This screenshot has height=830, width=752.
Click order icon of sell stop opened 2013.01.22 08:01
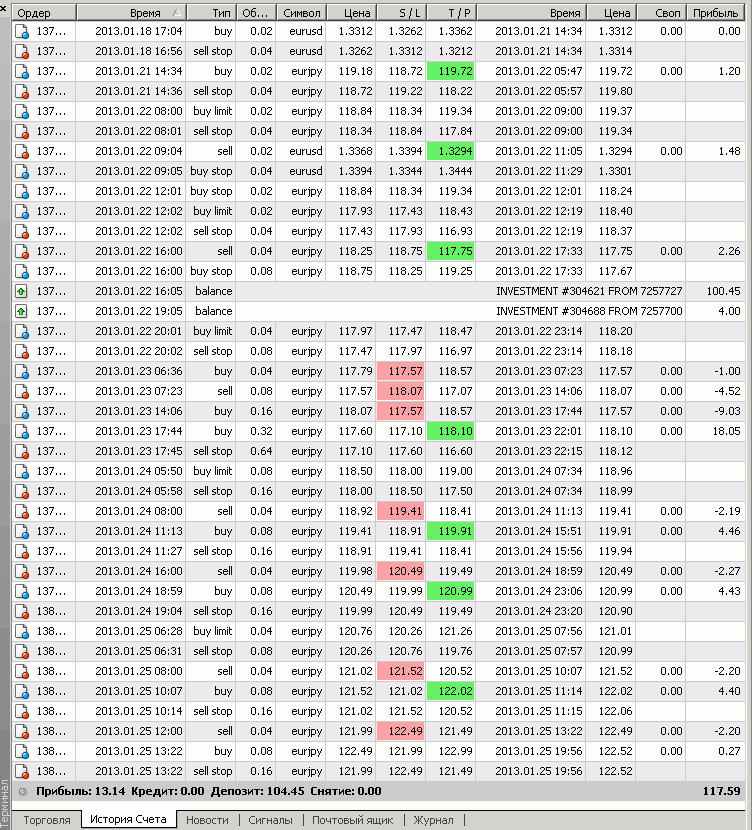tap(22, 132)
